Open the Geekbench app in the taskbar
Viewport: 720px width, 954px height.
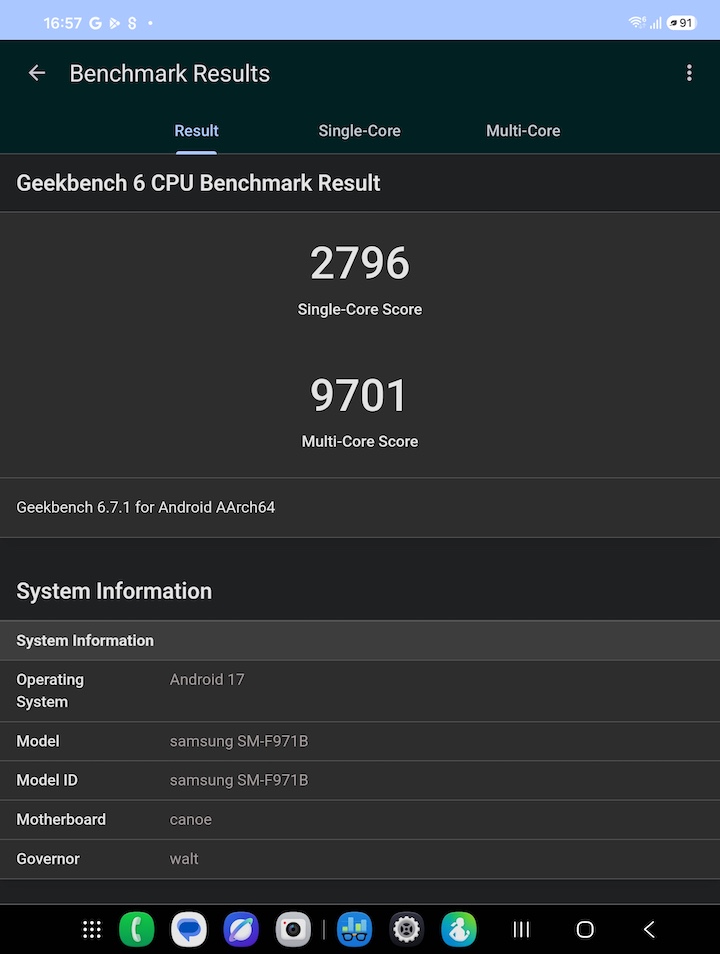(354, 929)
